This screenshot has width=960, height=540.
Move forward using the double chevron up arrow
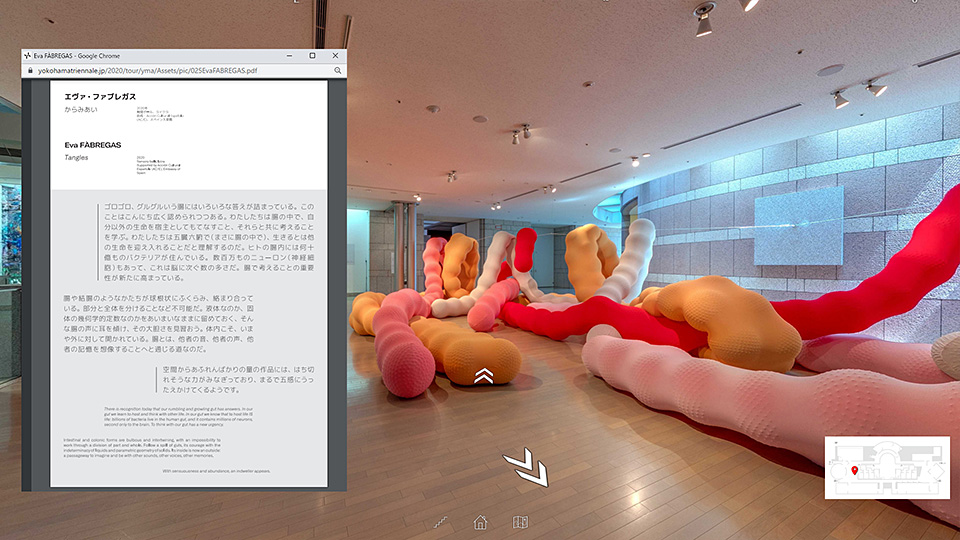point(484,375)
